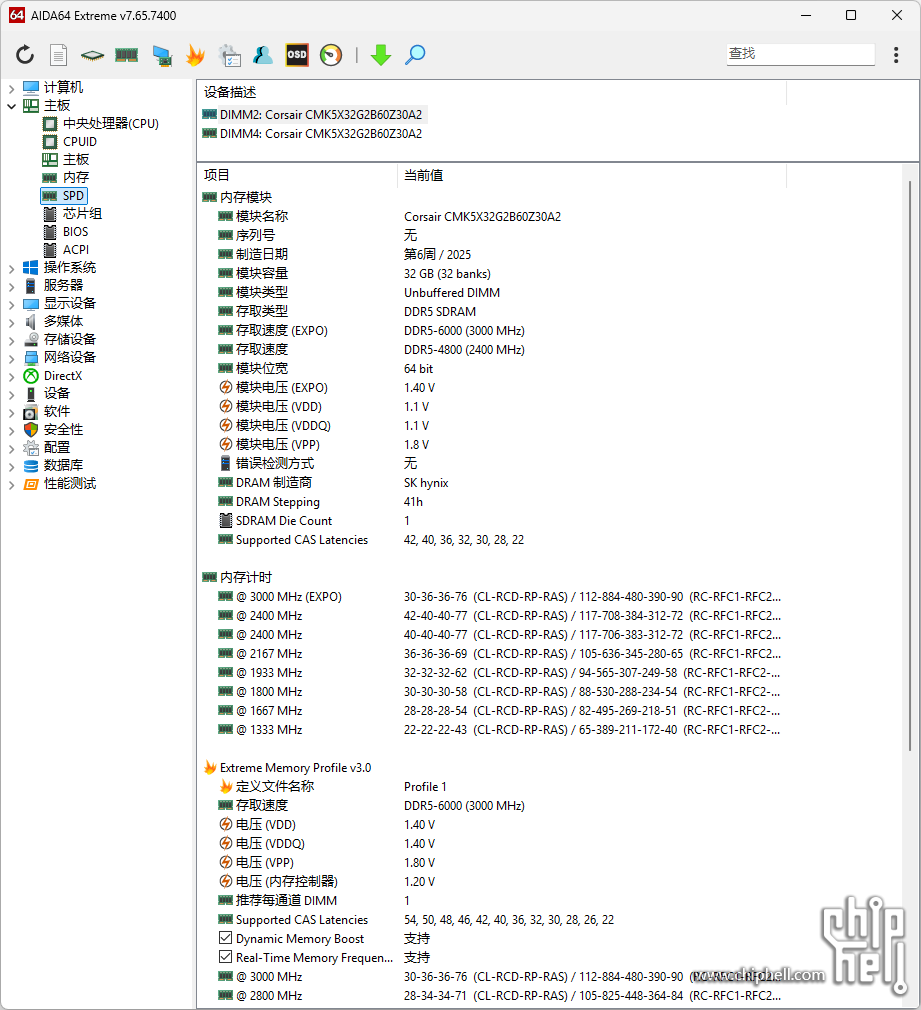Open the three-dot options menu
Viewport: 921px width, 1010px height.
896,55
